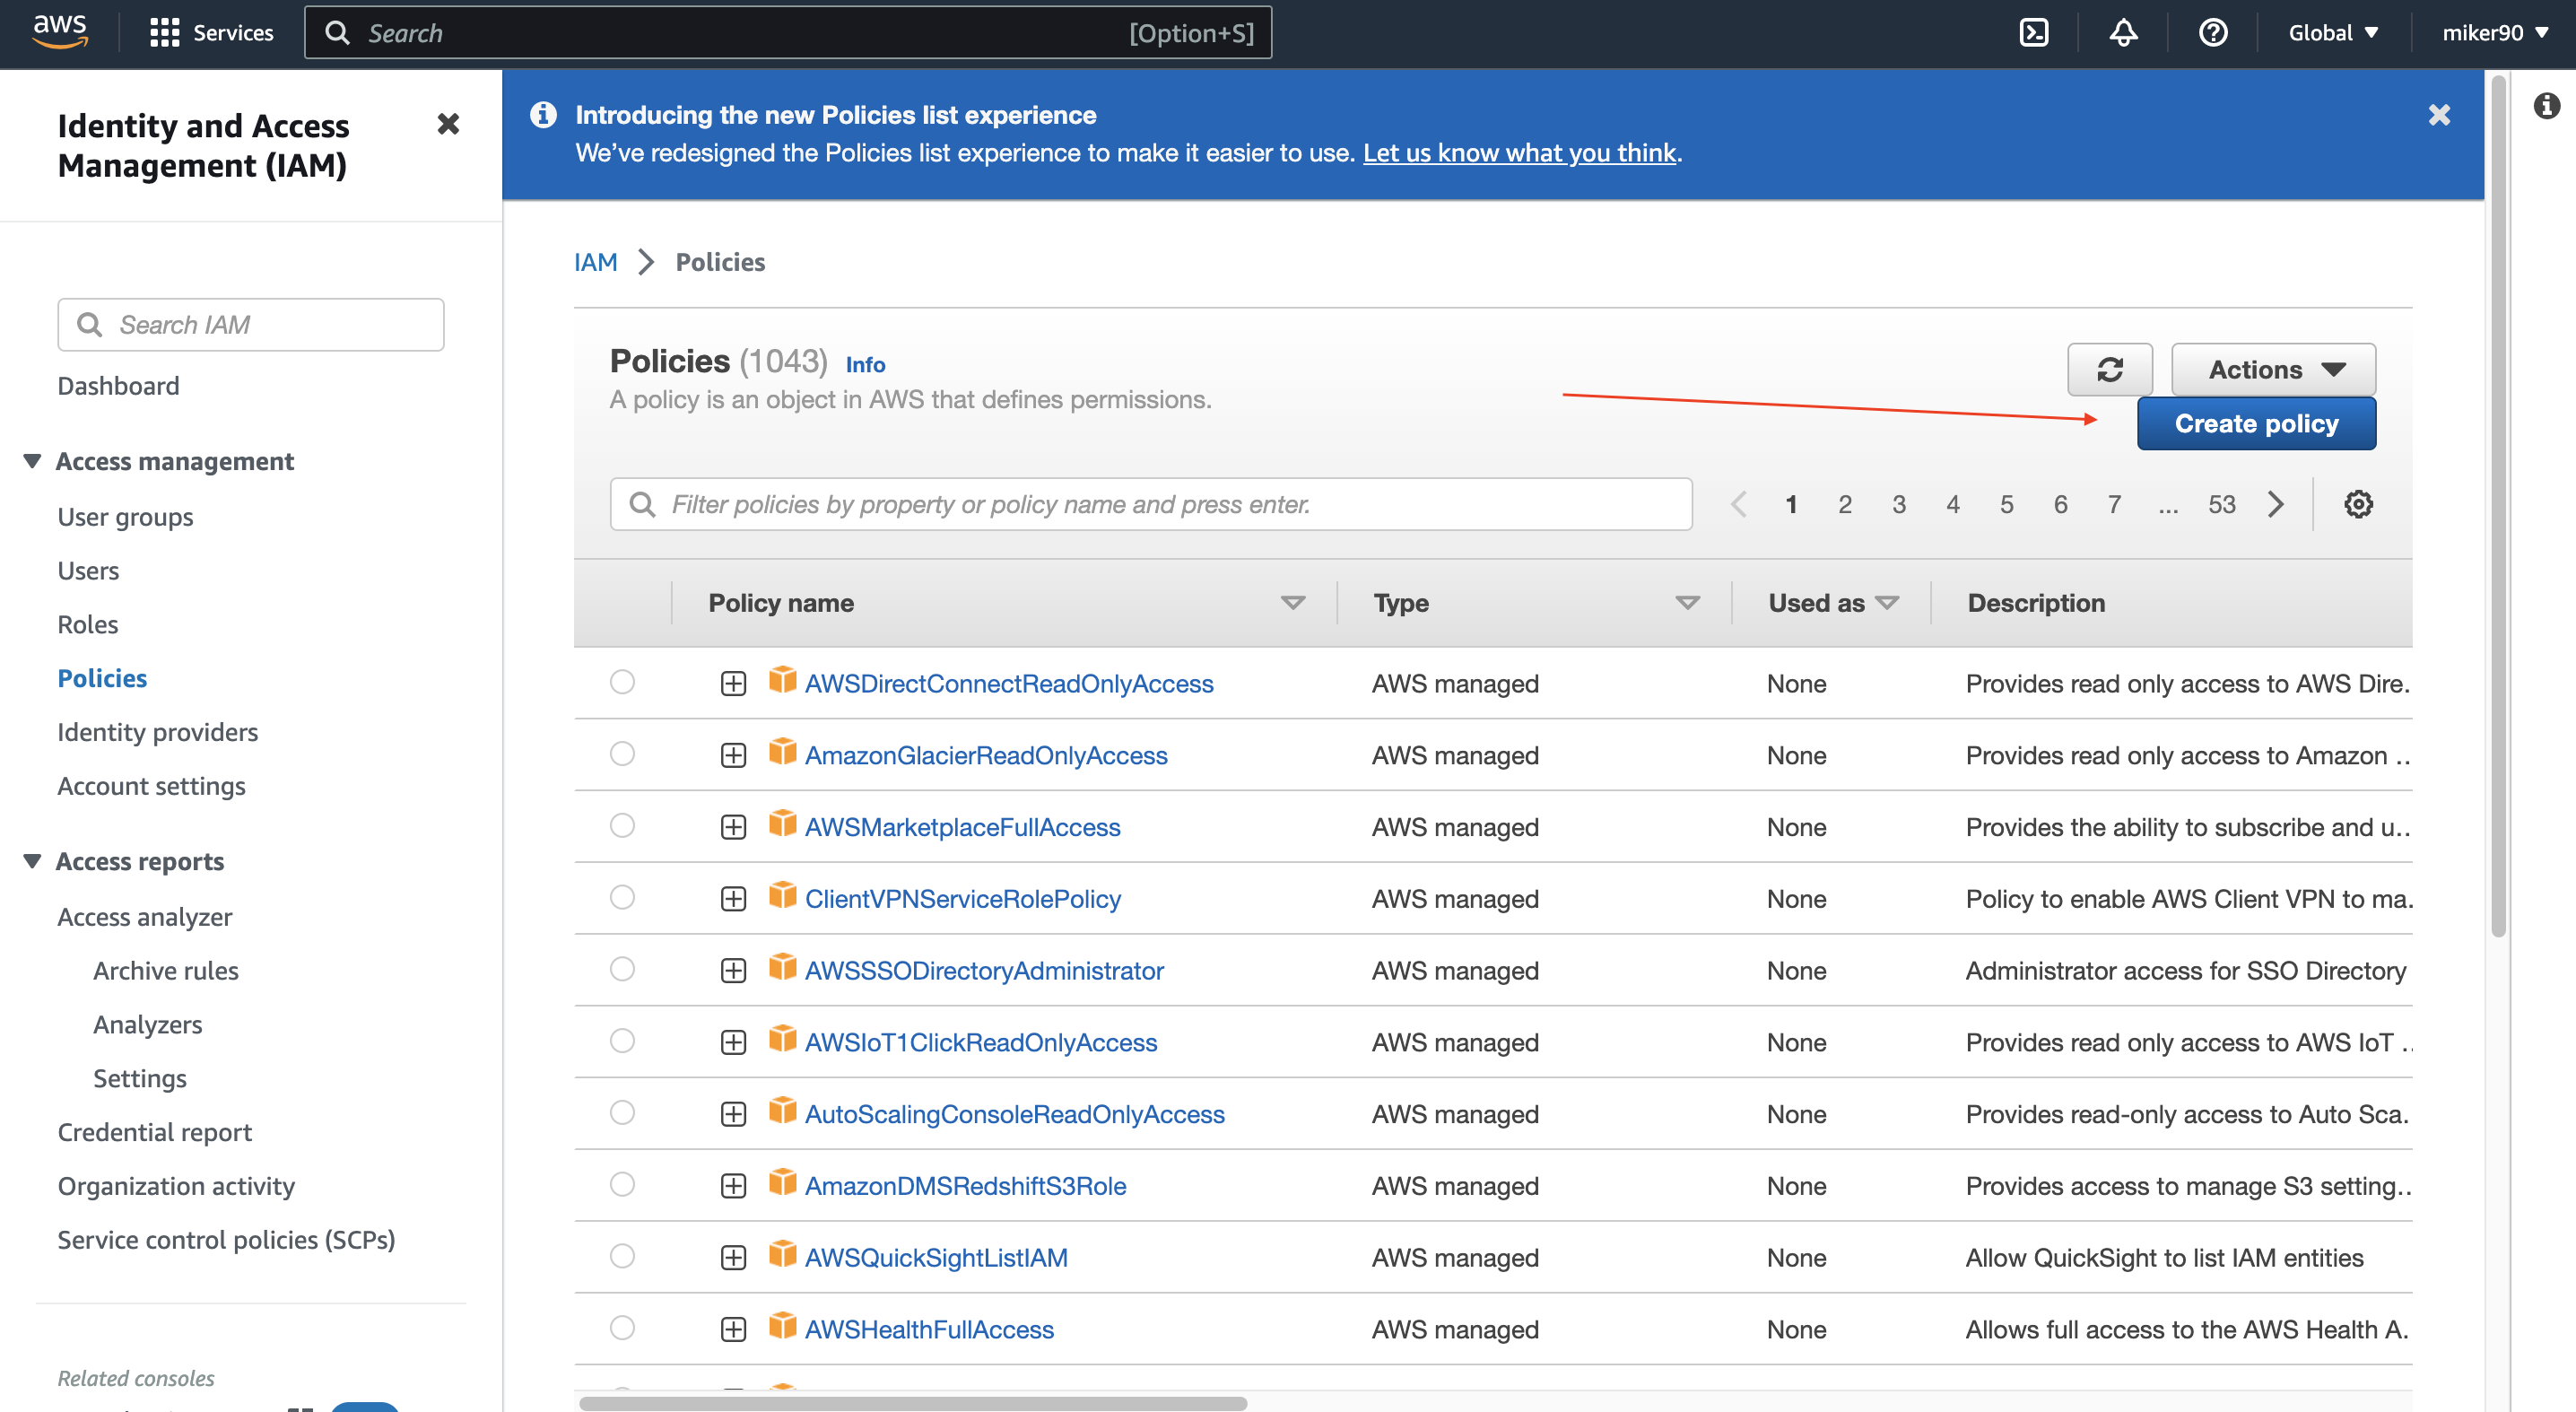Click the Create policy button

click(x=2256, y=424)
